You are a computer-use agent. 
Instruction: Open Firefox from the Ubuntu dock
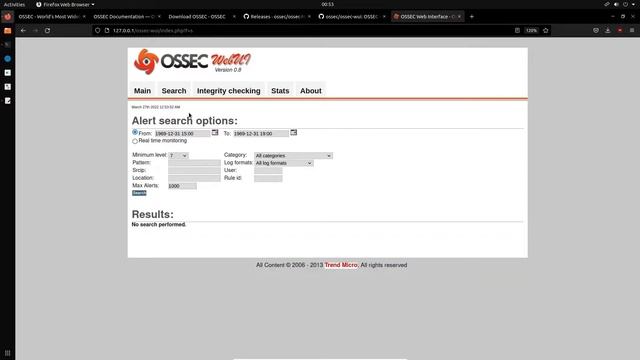point(7,17)
